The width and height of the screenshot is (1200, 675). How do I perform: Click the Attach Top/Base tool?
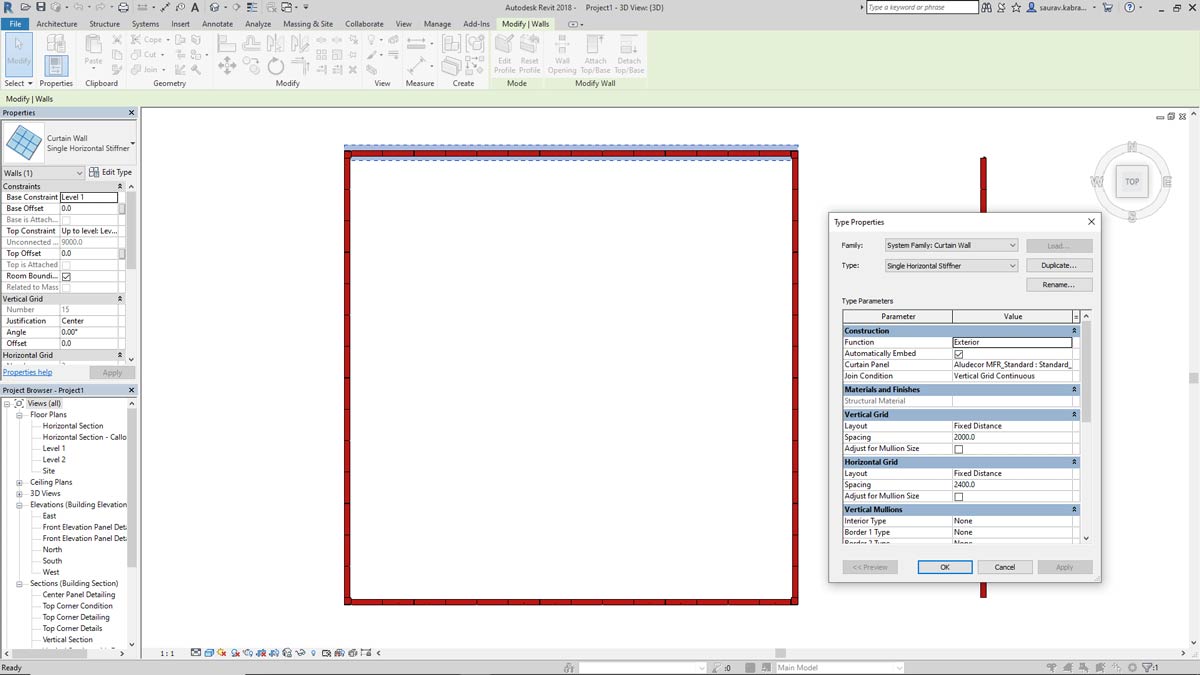coord(595,54)
